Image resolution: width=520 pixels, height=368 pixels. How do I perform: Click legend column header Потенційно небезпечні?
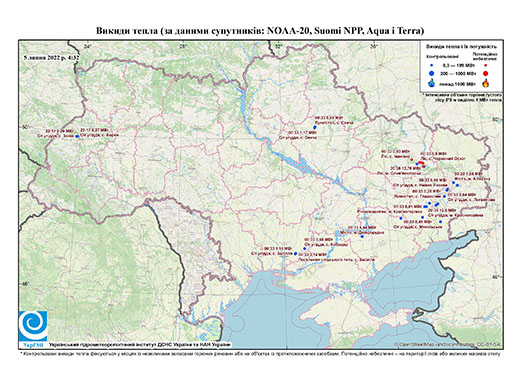click(x=485, y=56)
